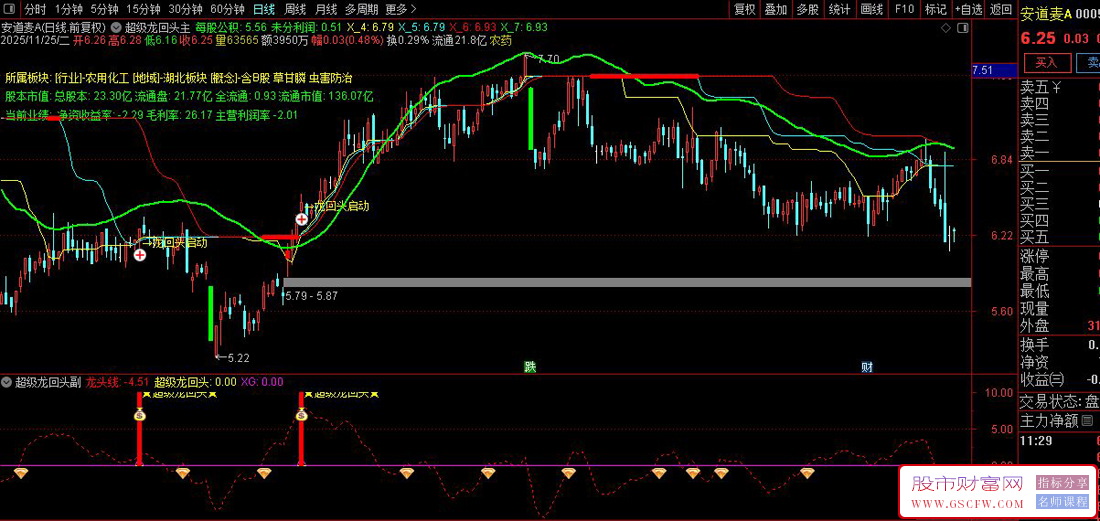
Task: Click the gray 5.79 - 5.87 gap bar
Action: [x=626, y=282]
